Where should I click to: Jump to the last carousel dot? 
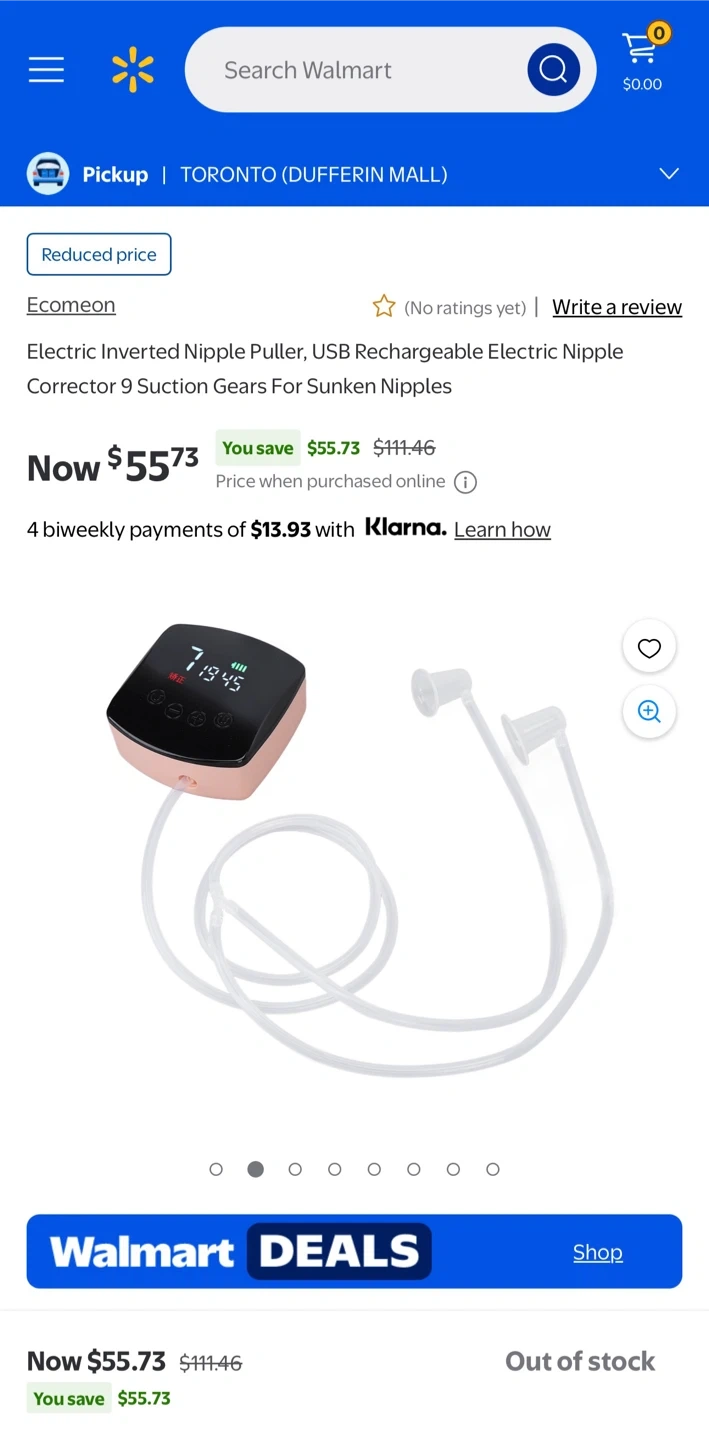(493, 1169)
